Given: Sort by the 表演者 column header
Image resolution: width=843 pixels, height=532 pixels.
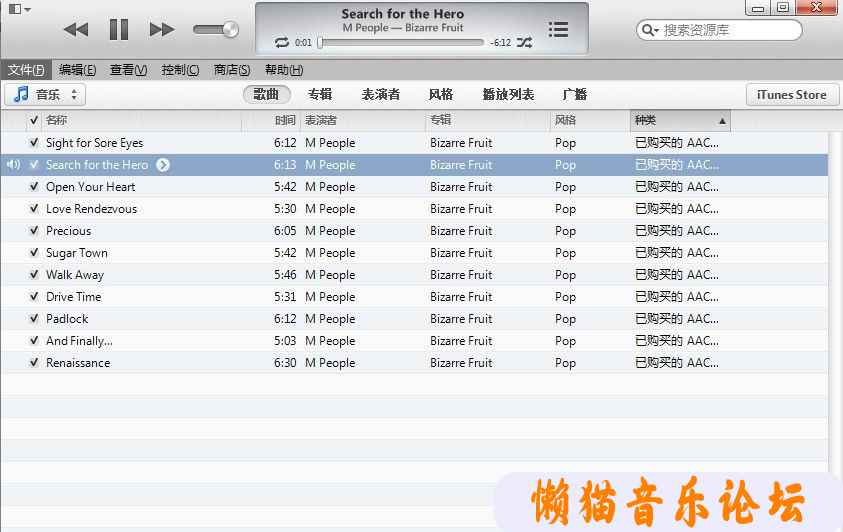Looking at the screenshot, I should (x=363, y=120).
